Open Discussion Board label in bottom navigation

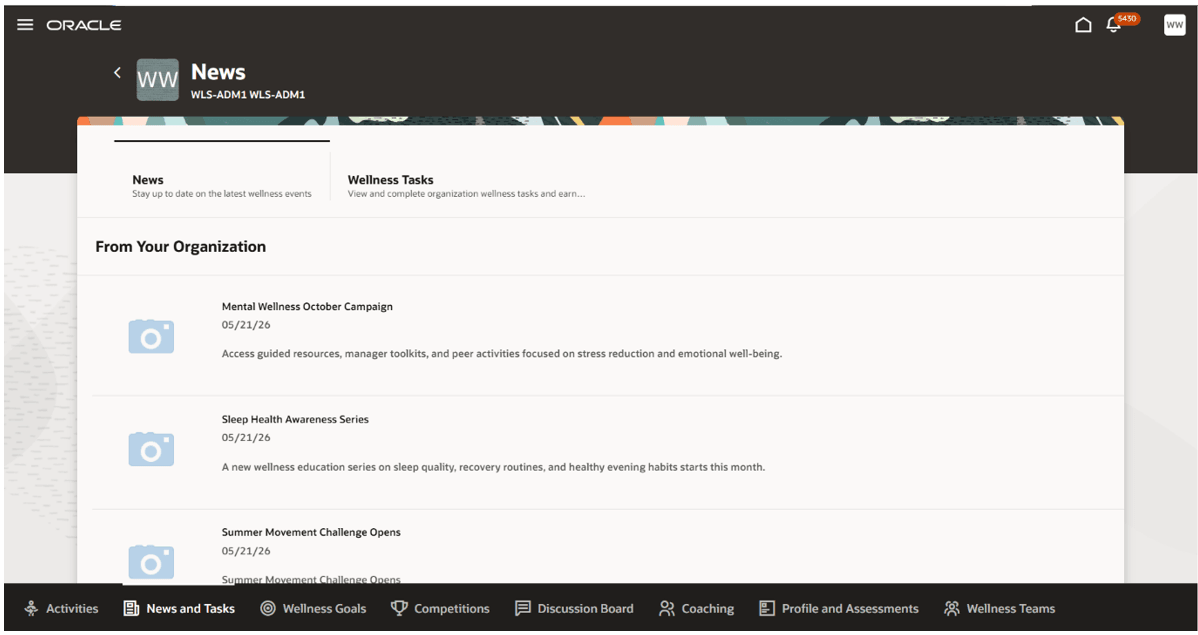coord(585,609)
